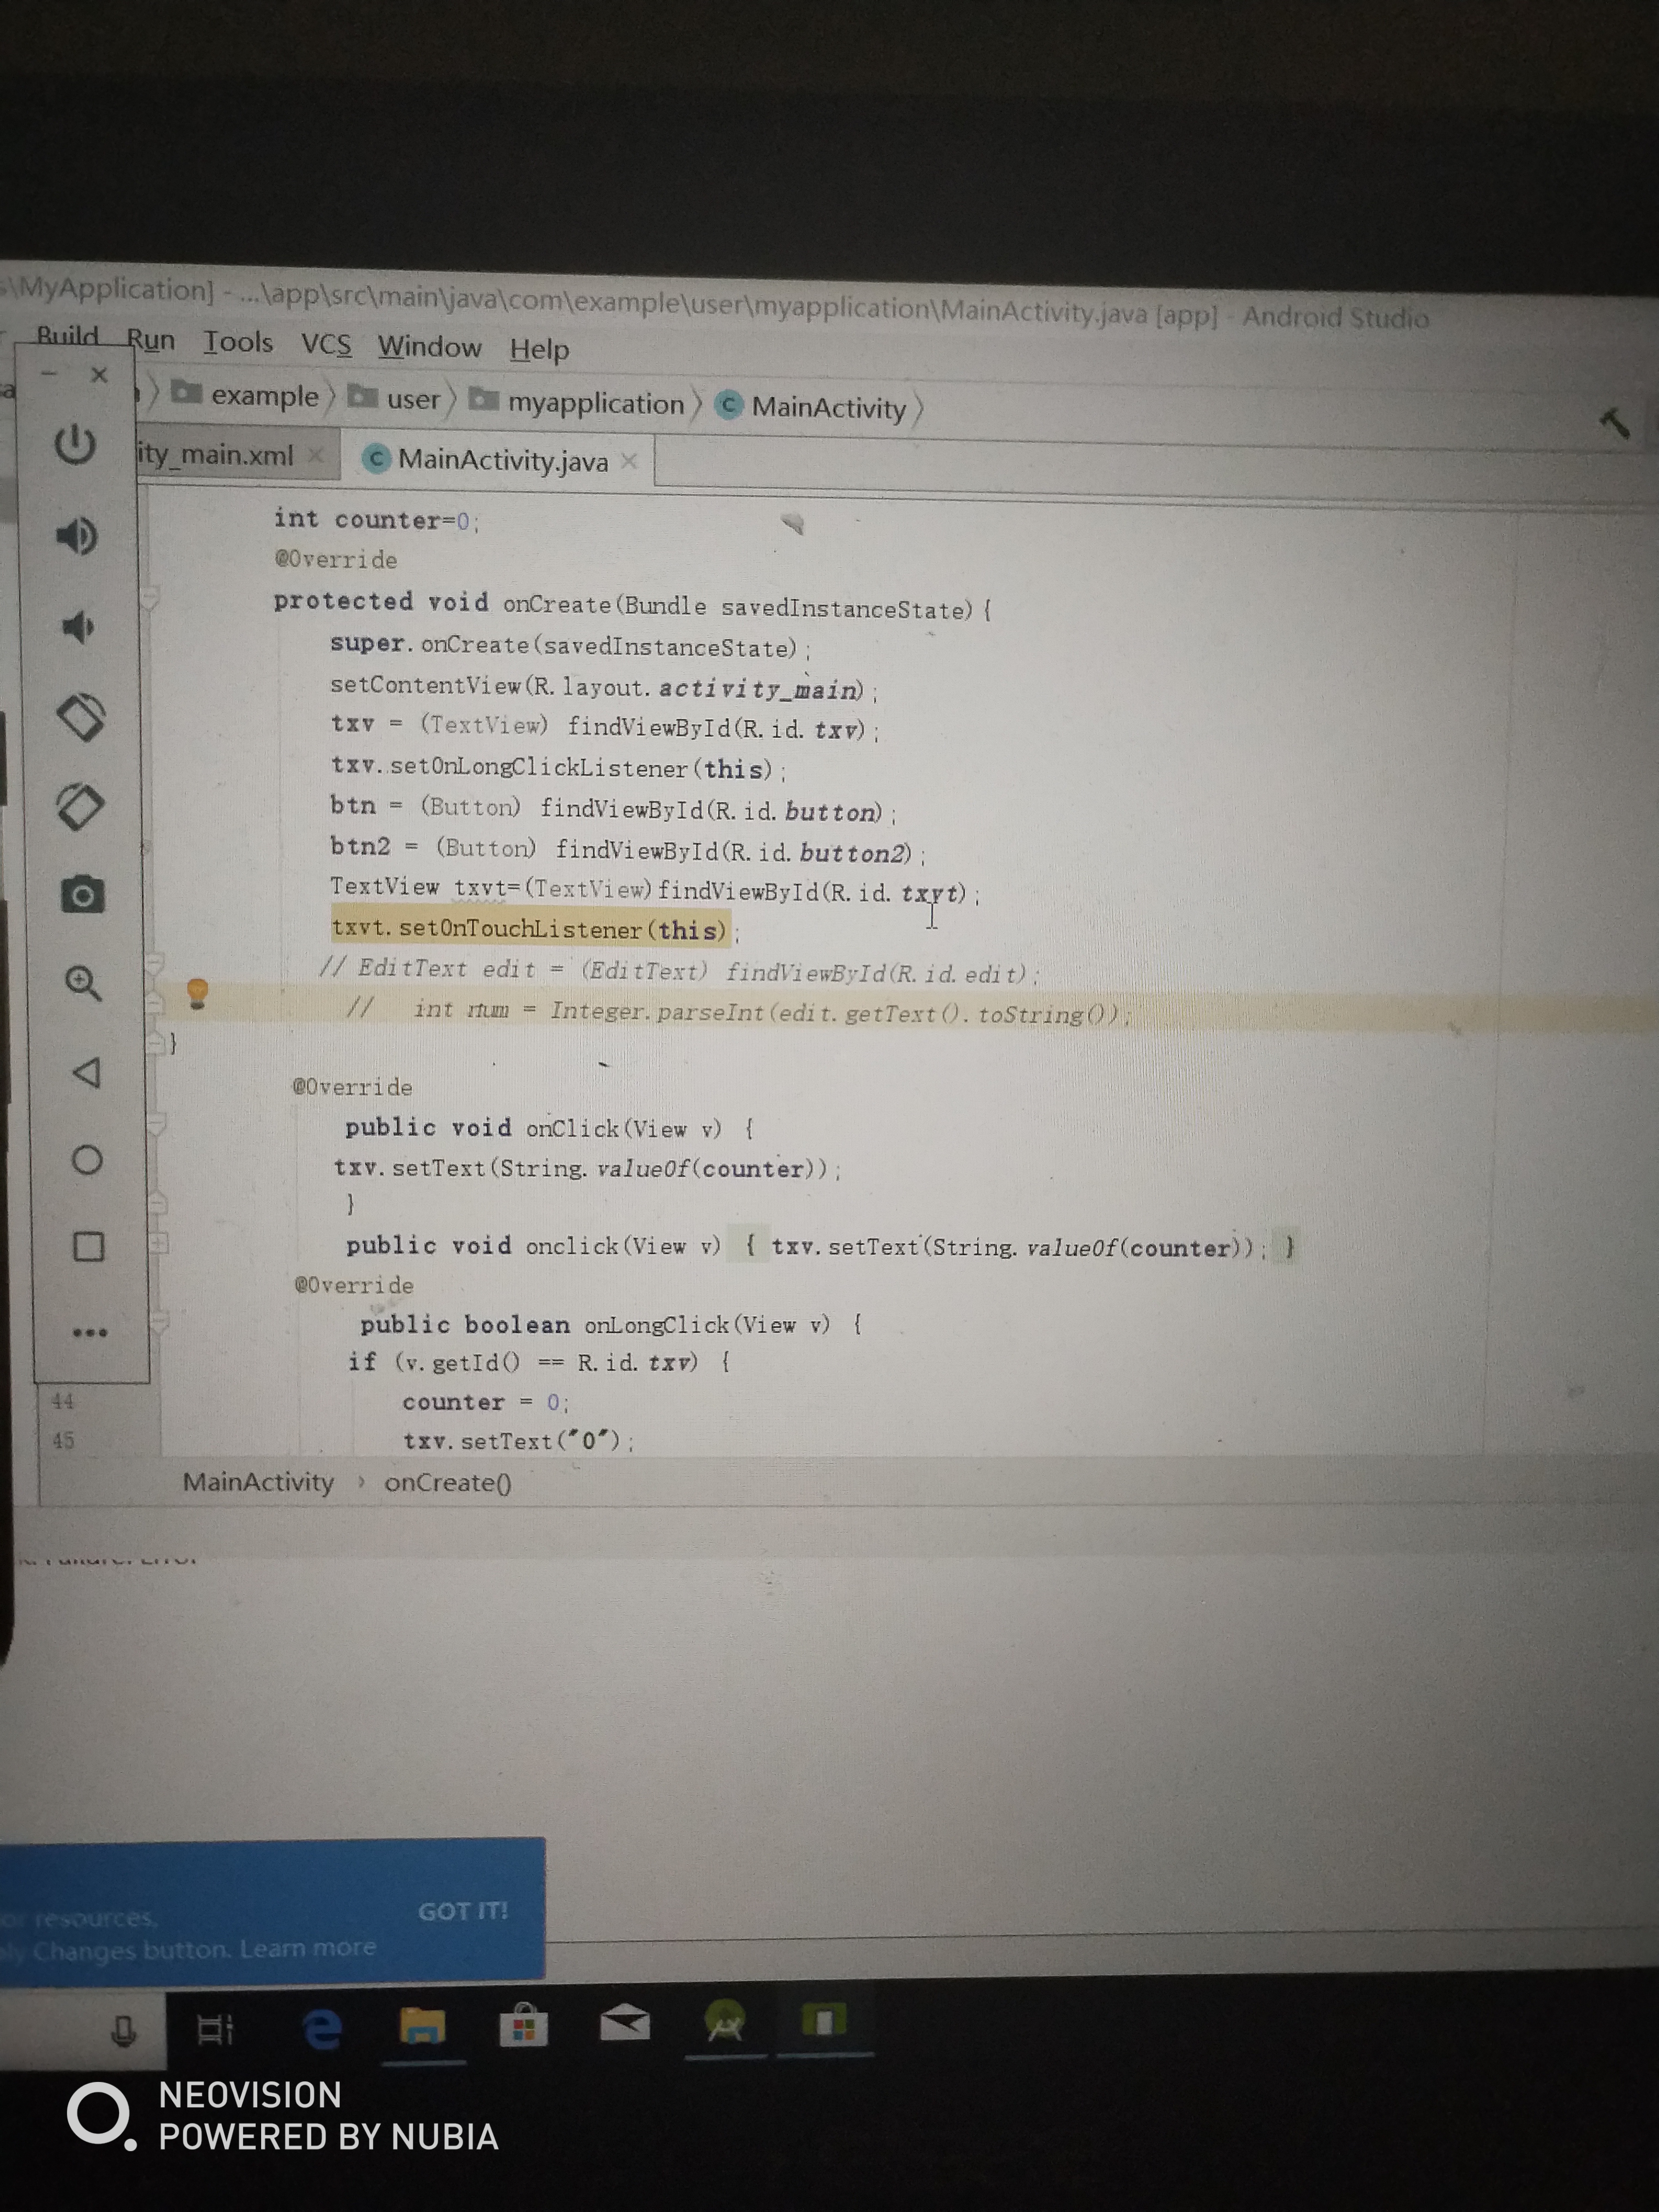Click the emulator power button icon

75,444
